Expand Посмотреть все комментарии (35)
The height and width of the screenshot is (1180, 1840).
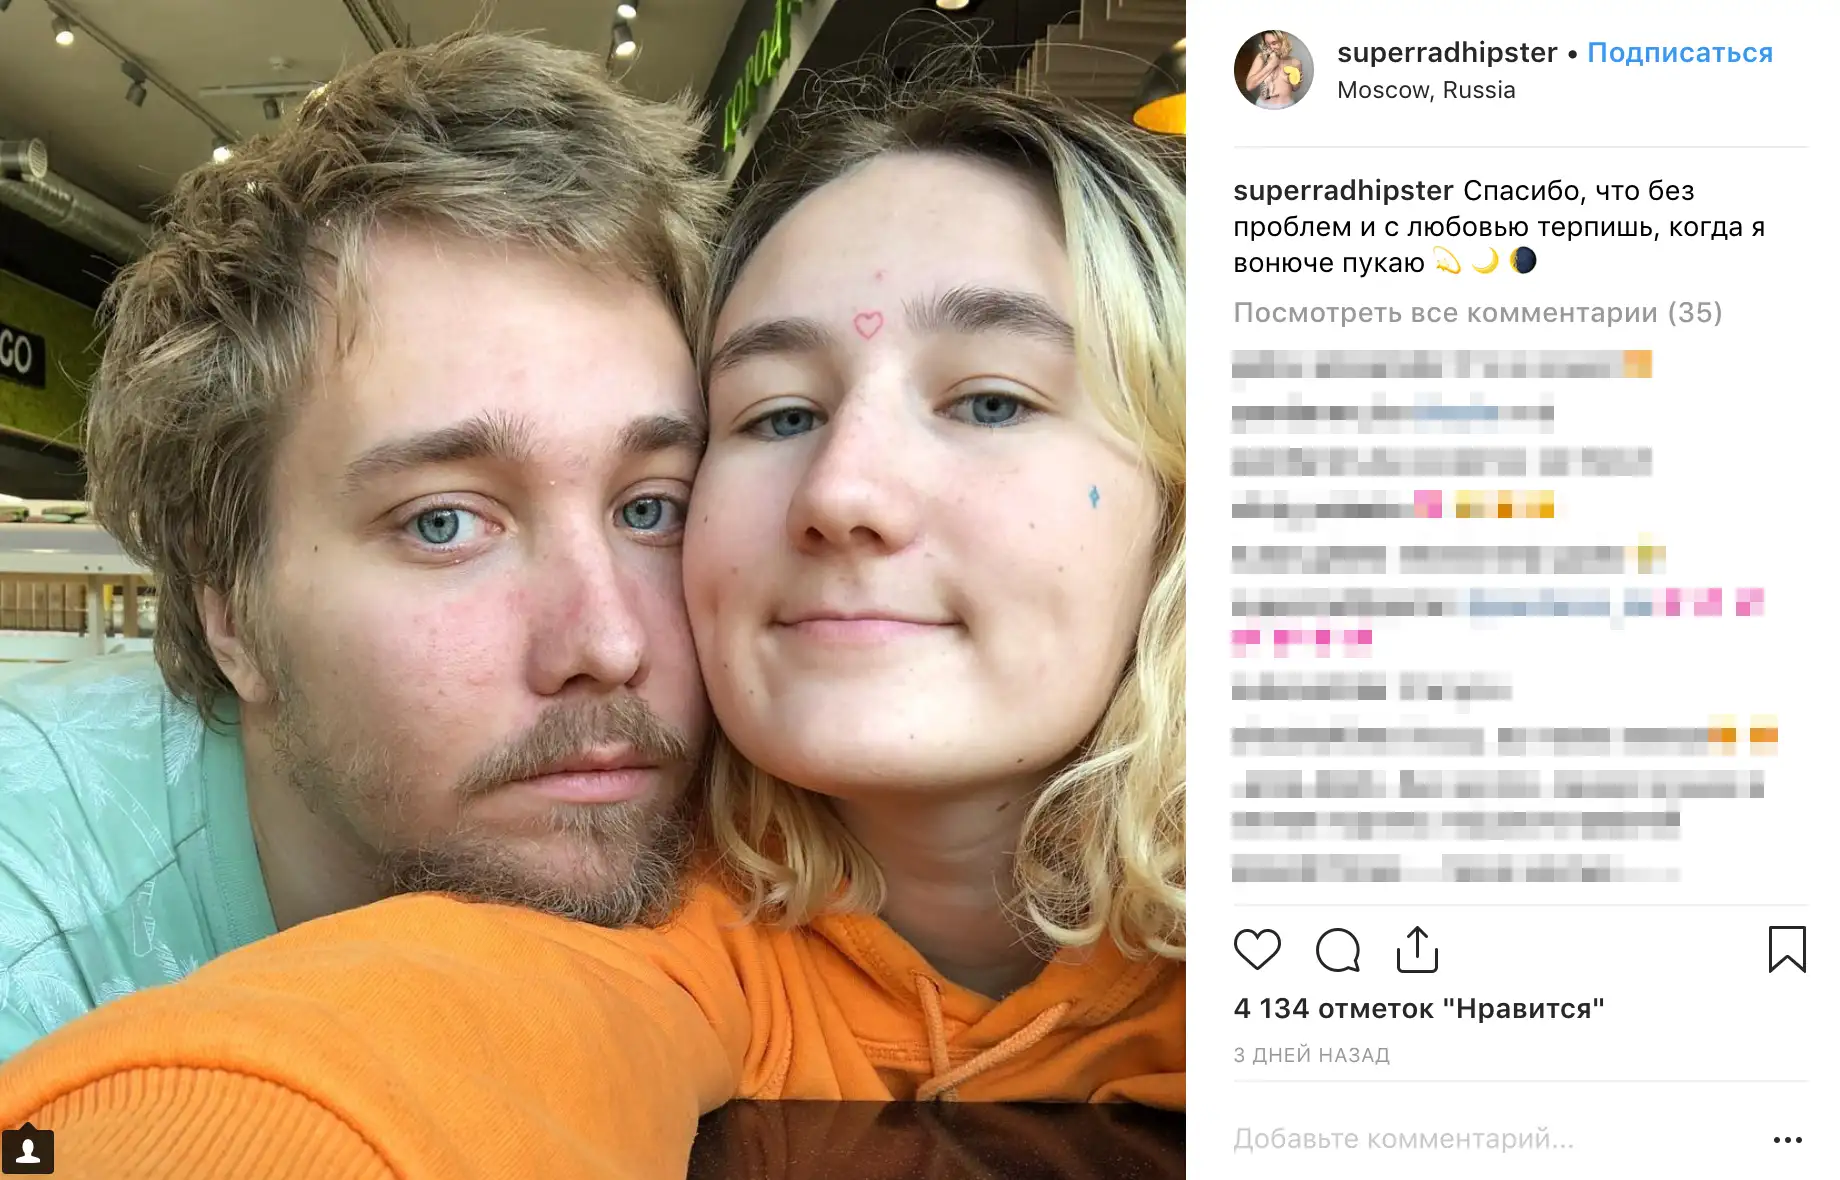(1478, 313)
